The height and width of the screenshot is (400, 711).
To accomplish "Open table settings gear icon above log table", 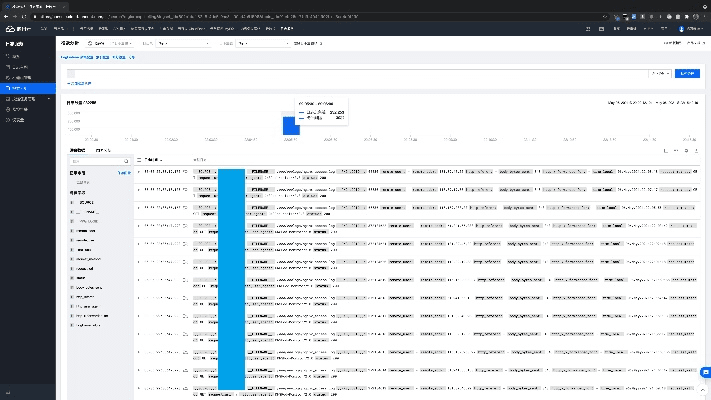I will (x=685, y=150).
